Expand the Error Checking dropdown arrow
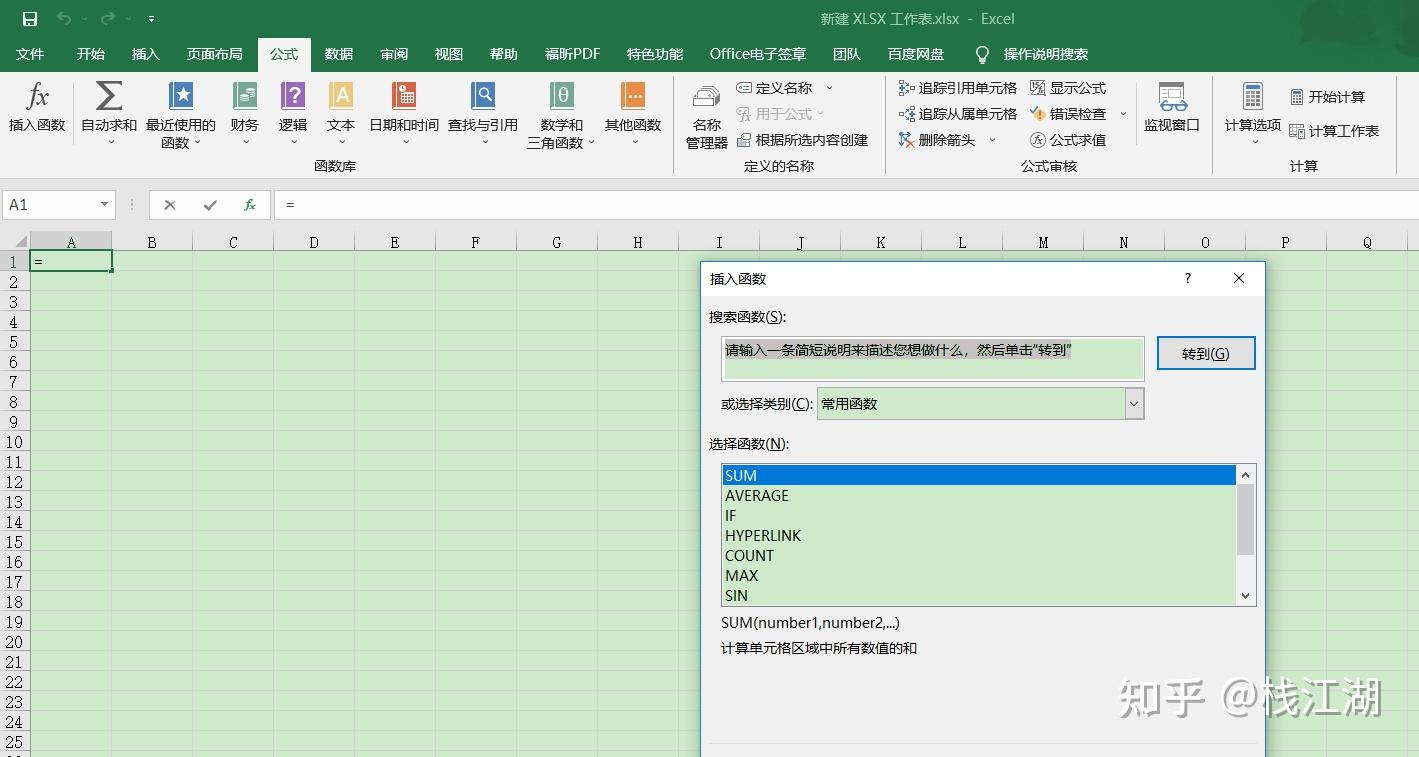Image resolution: width=1419 pixels, height=757 pixels. point(1123,114)
